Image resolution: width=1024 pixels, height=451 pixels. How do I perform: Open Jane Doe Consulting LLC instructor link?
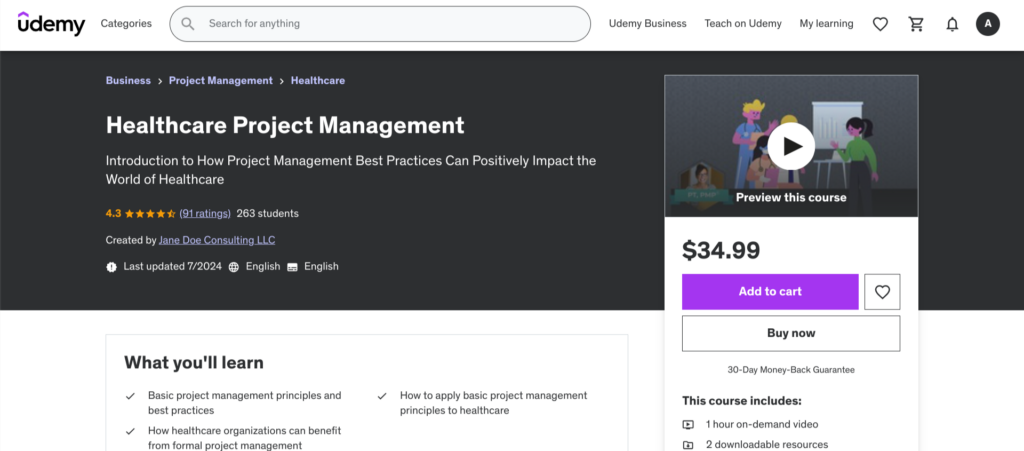point(217,240)
